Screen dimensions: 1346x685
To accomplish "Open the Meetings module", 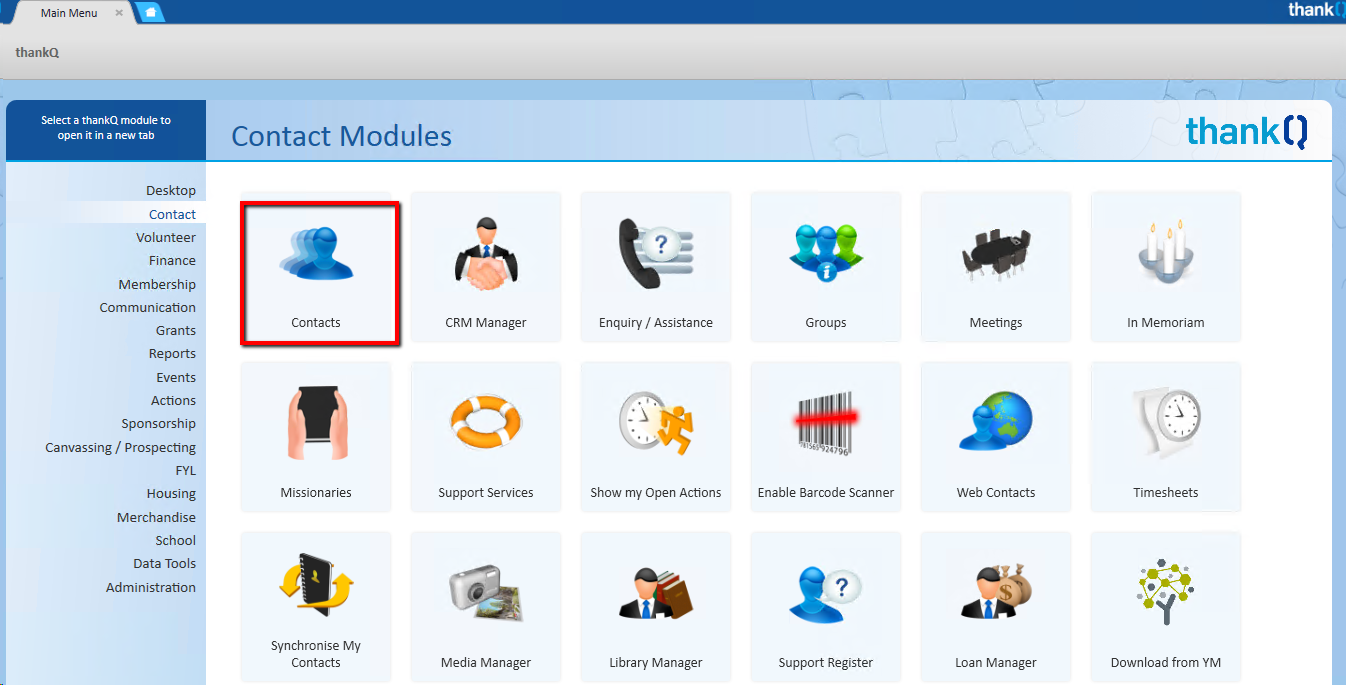I will pyautogui.click(x=996, y=267).
